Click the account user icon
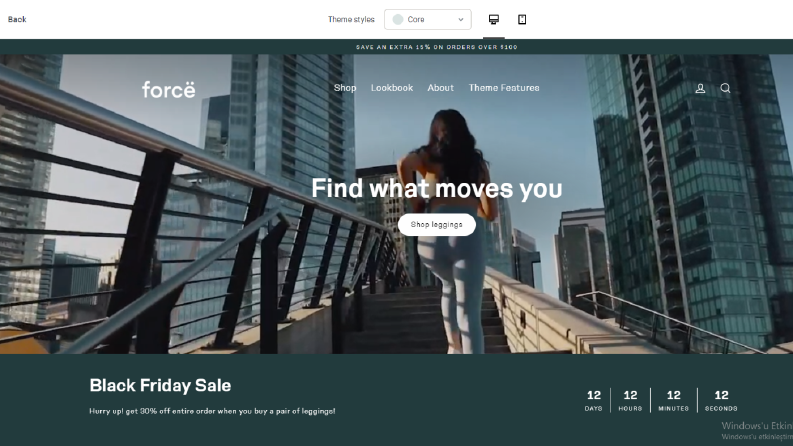Image resolution: width=793 pixels, height=446 pixels. 700,88
